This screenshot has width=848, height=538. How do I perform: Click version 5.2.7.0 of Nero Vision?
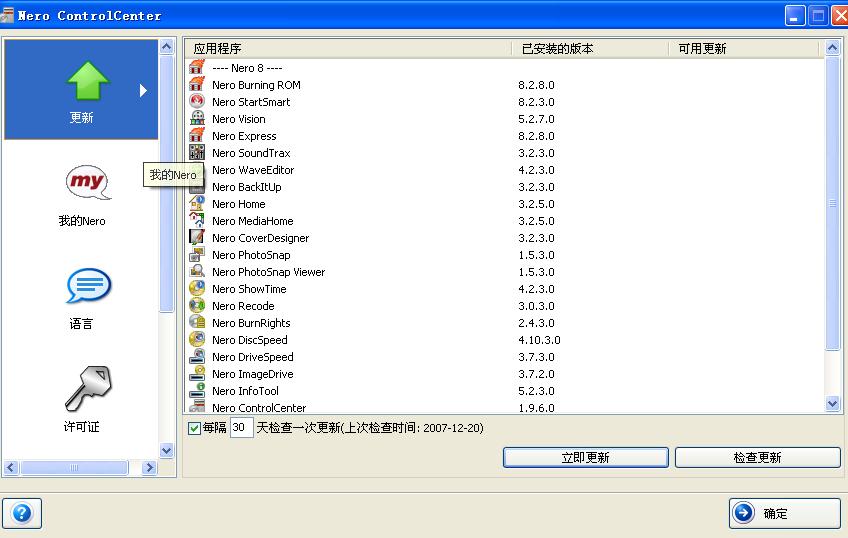point(536,119)
